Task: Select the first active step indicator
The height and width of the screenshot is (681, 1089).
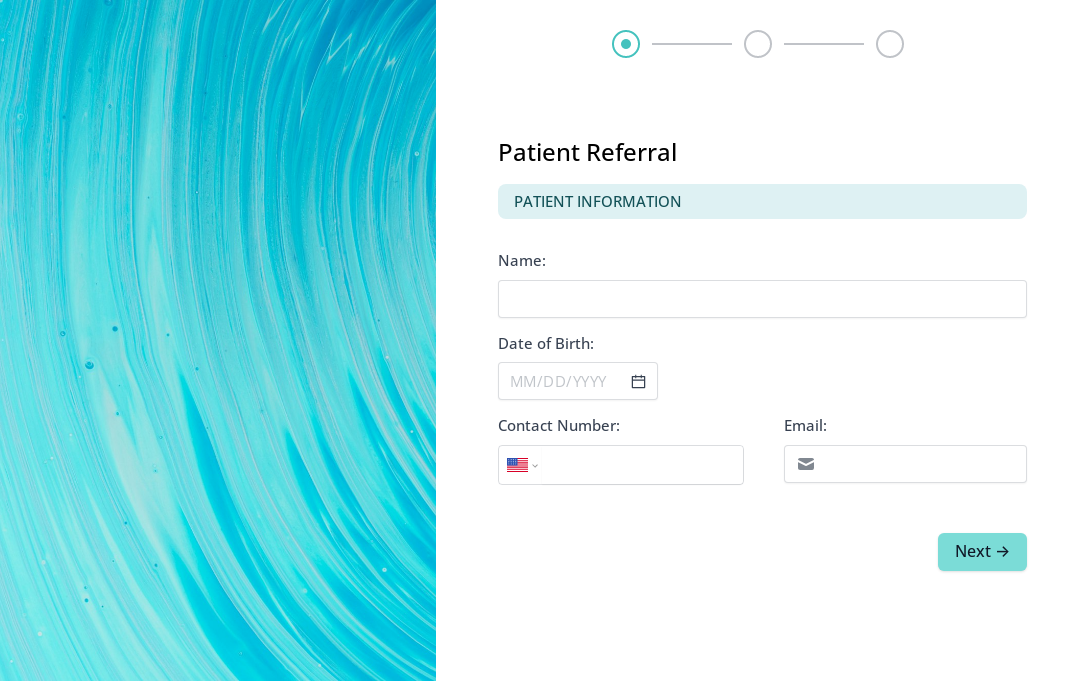Action: pyautogui.click(x=626, y=44)
